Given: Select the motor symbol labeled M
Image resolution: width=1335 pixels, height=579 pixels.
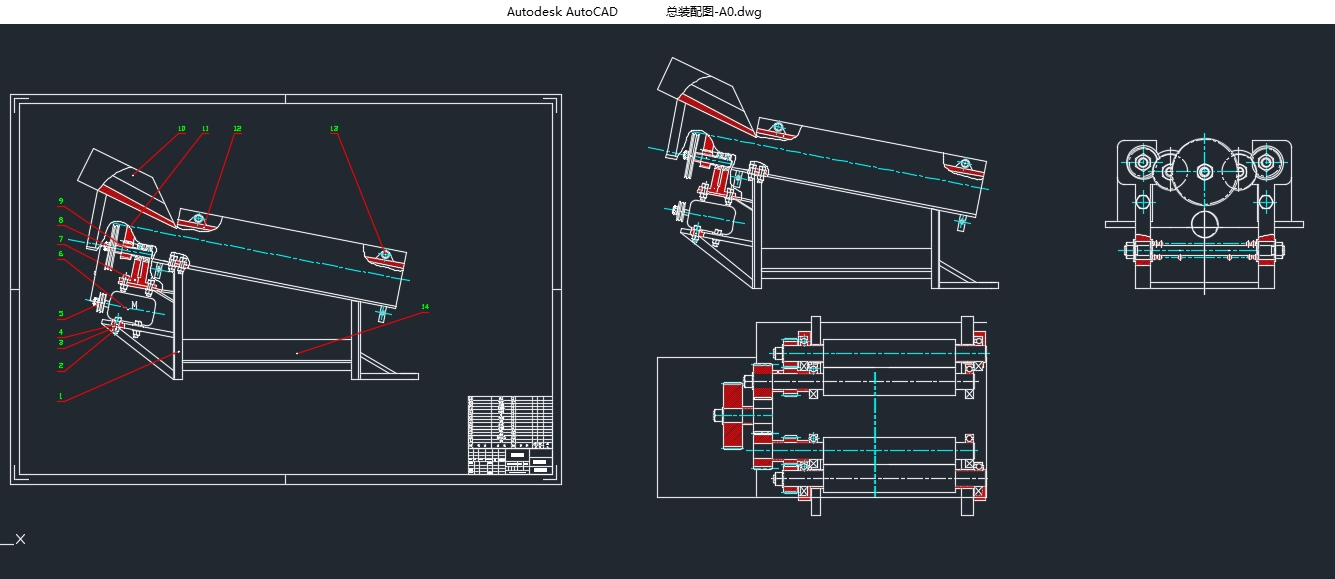Looking at the screenshot, I should [134, 305].
